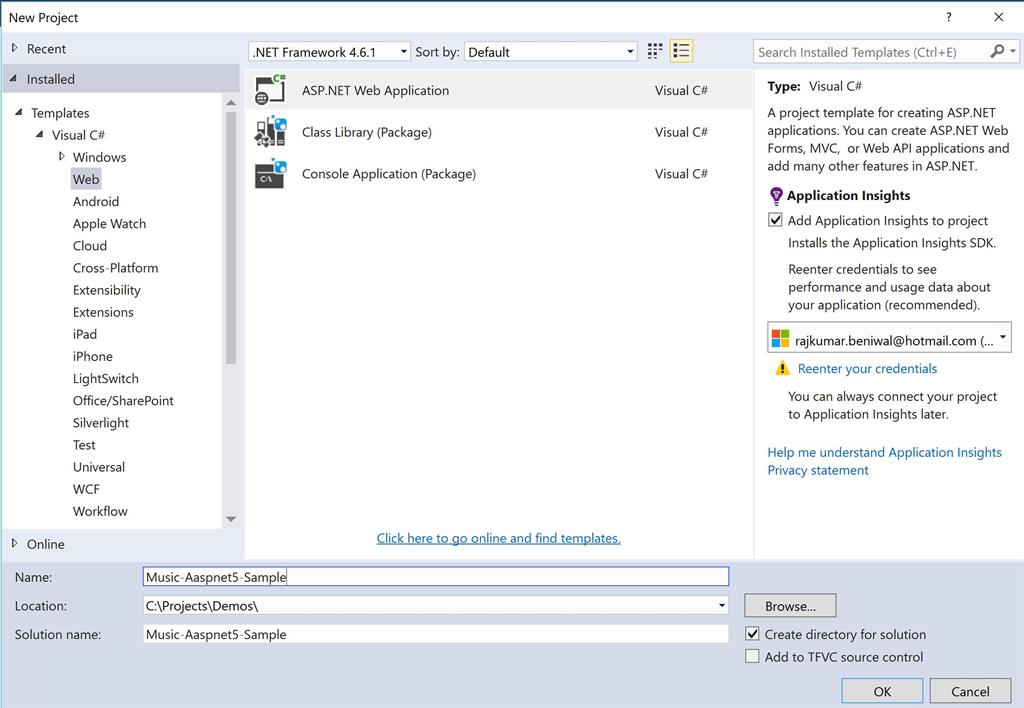Click the Application Insights lightbulb icon
The image size is (1024, 708).
pos(776,195)
